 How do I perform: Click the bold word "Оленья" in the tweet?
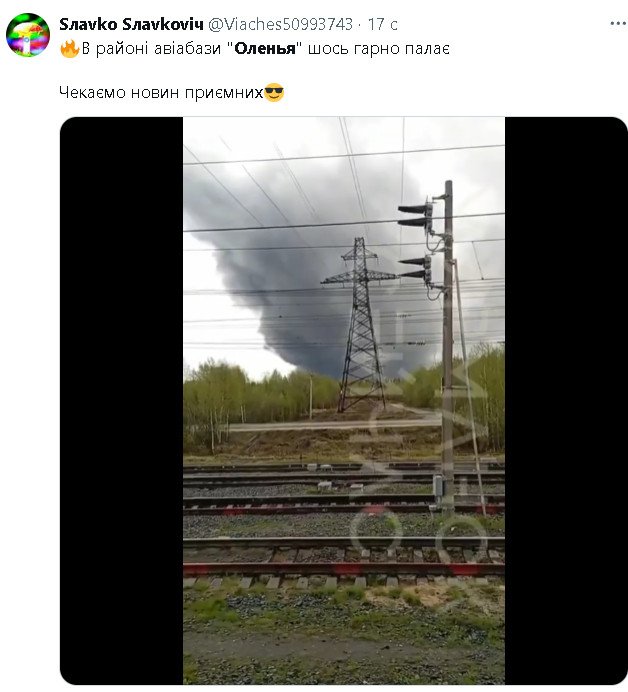point(265,49)
